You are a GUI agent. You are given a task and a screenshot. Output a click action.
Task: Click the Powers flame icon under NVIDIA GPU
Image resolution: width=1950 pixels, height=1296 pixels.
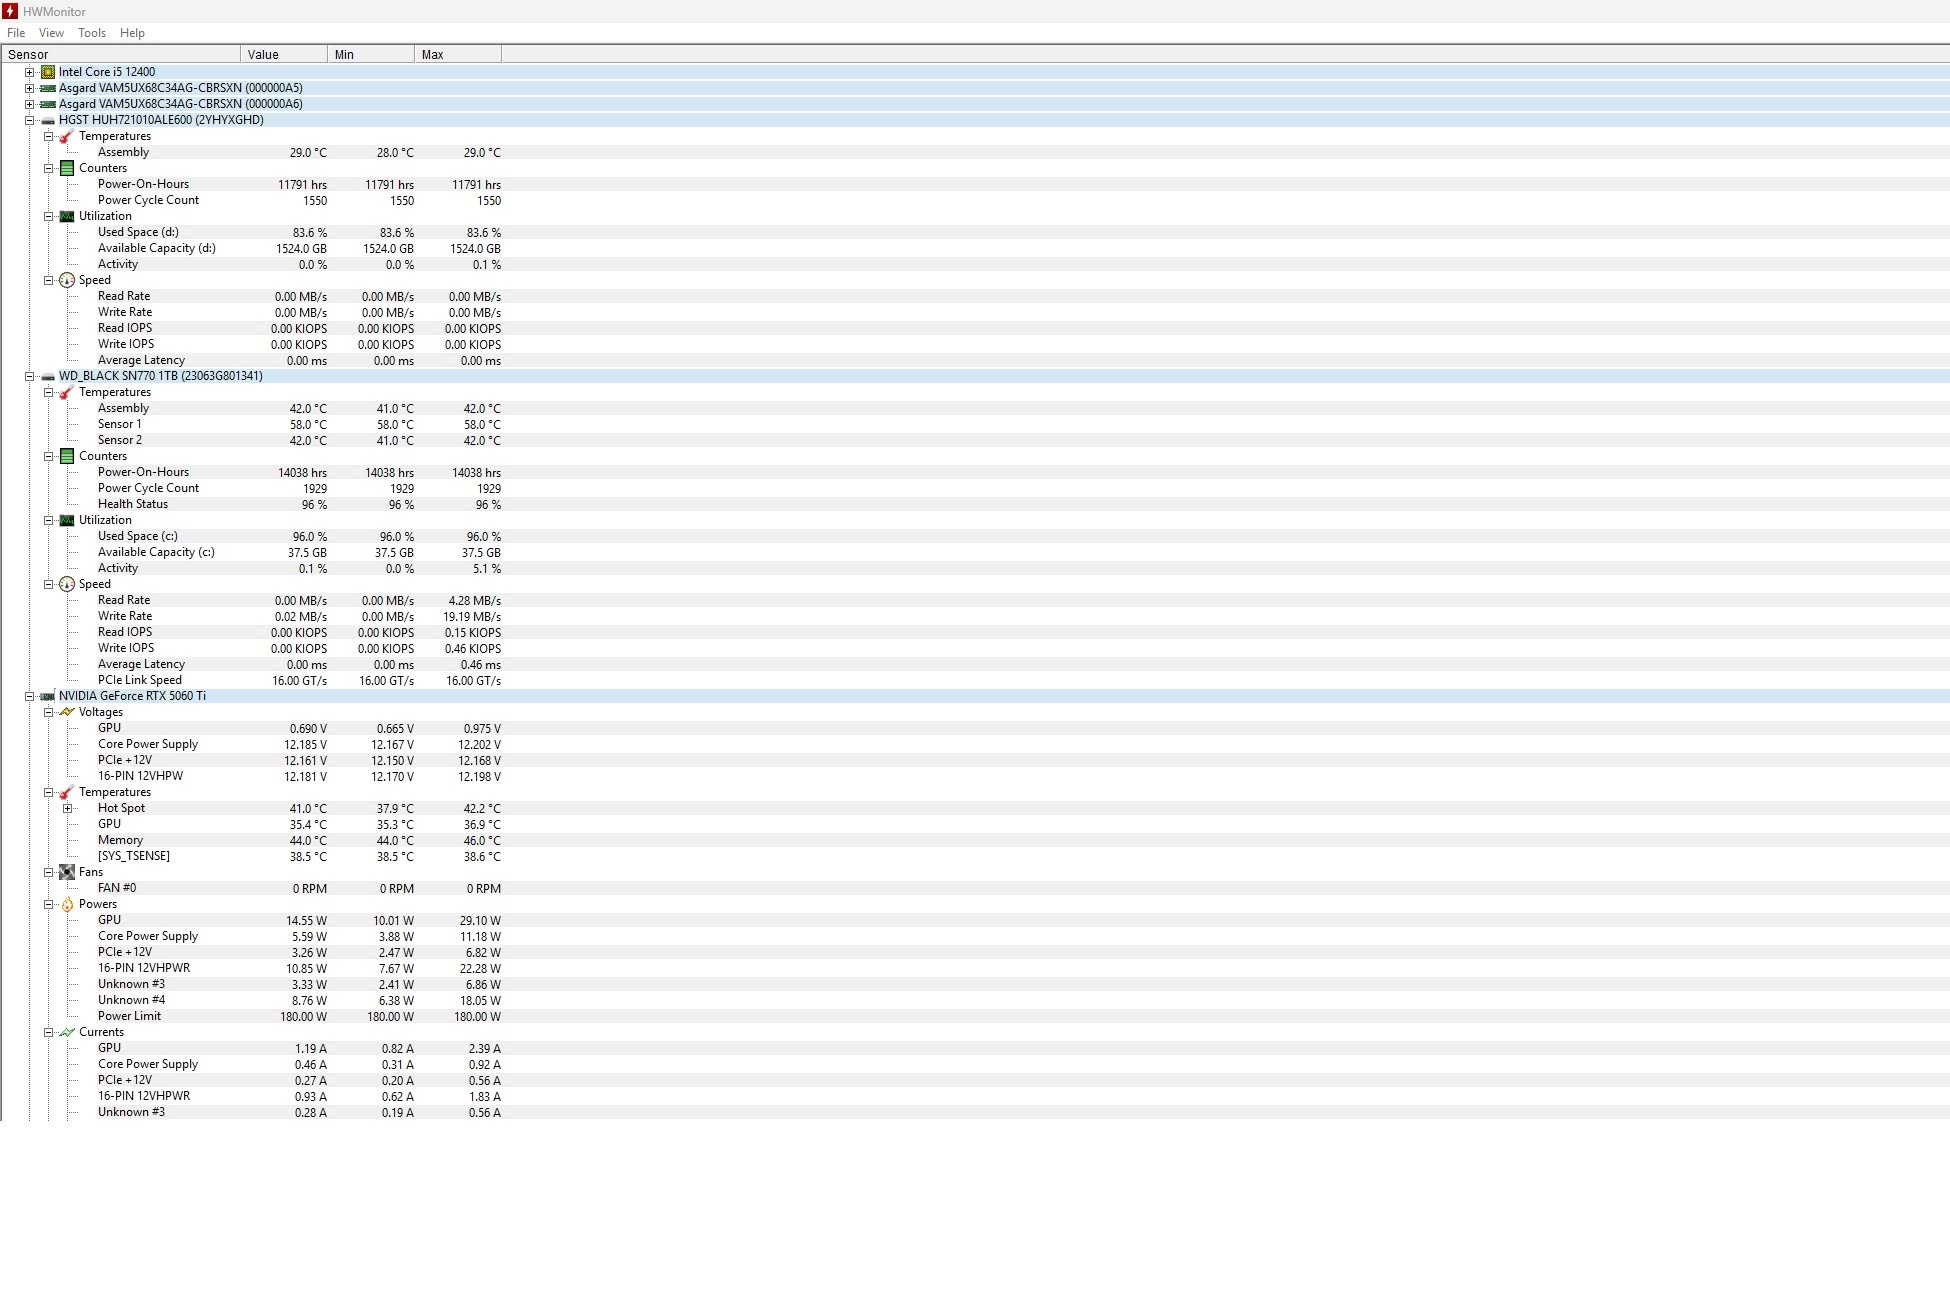[x=67, y=904]
